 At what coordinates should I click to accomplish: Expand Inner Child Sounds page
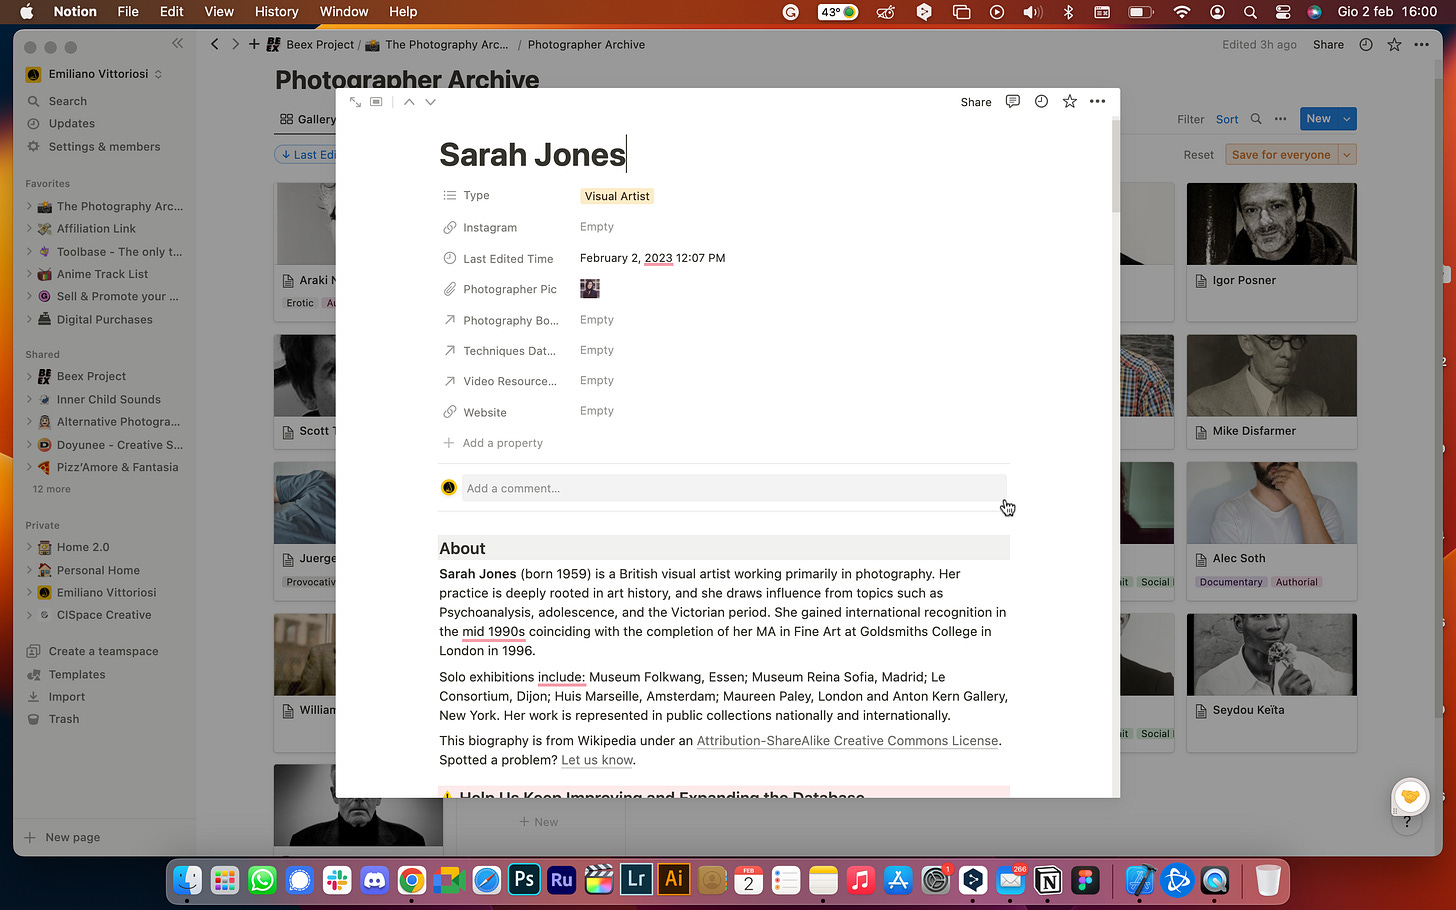coord(29,399)
